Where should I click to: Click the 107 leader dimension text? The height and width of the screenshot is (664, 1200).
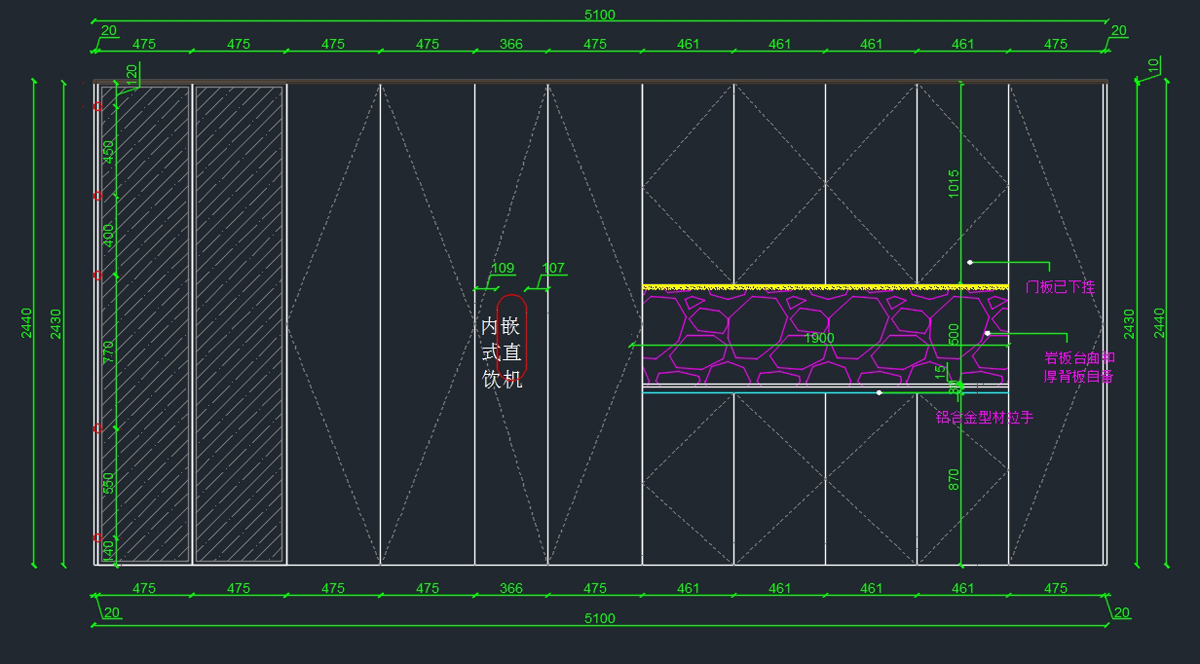[x=553, y=268]
